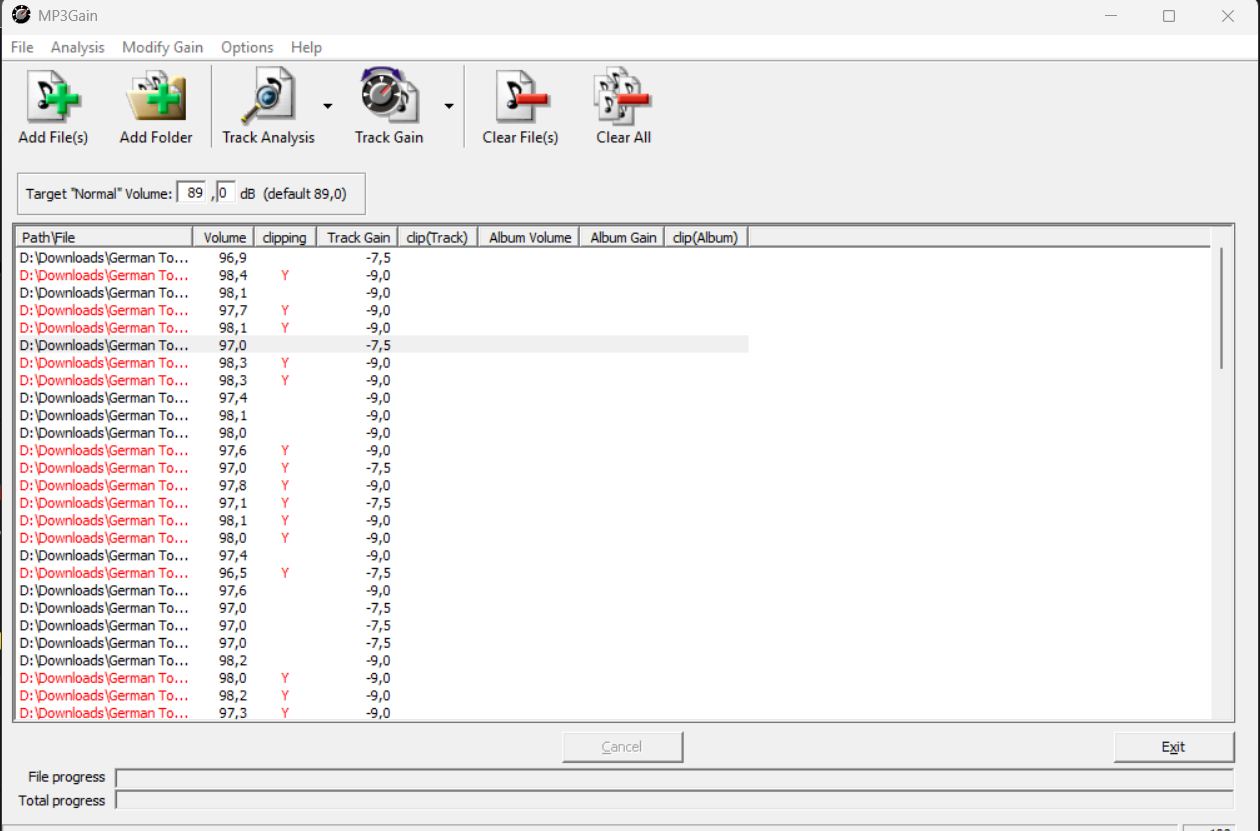Image resolution: width=1260 pixels, height=831 pixels.
Task: Select the file row with volume 97,7
Action: click(382, 310)
